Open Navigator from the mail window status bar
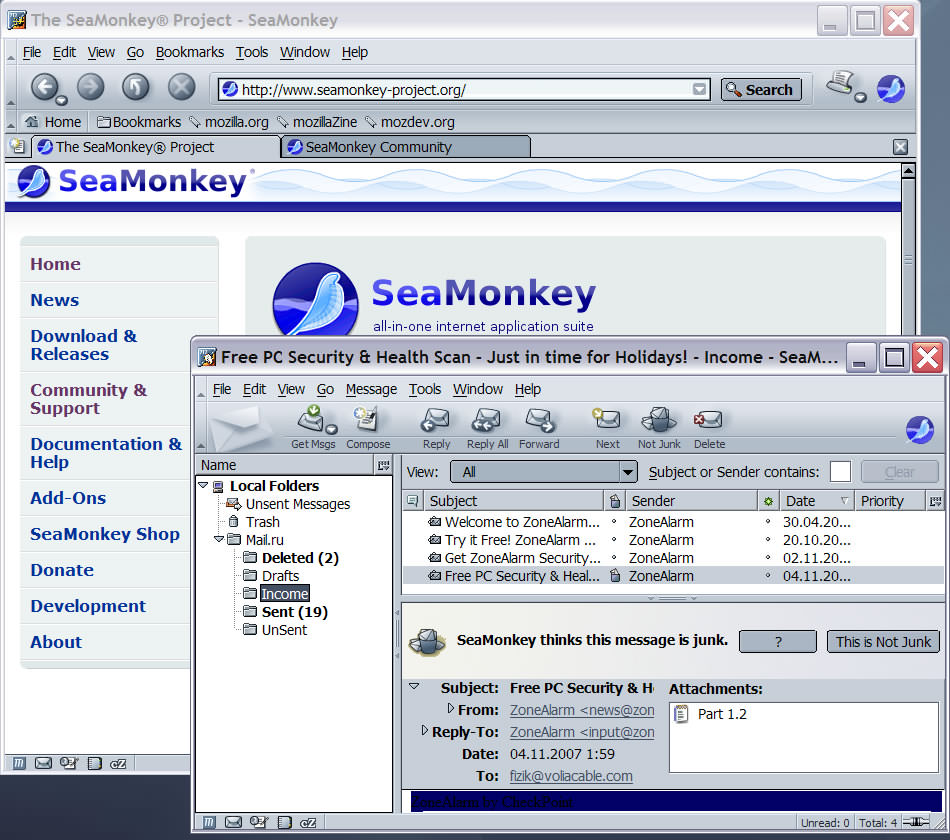This screenshot has width=950, height=840. coord(209,822)
